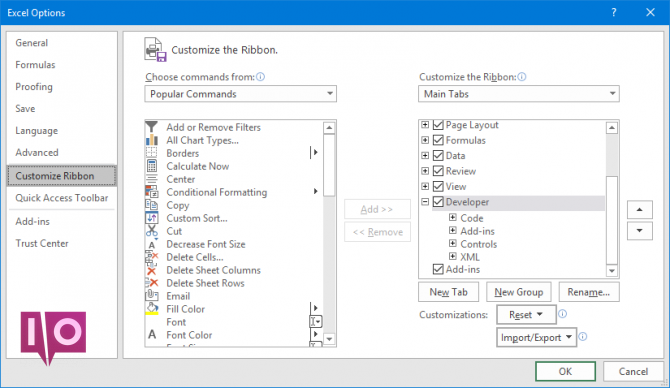
Task: Click the Delete Cells icon
Action: (152, 257)
